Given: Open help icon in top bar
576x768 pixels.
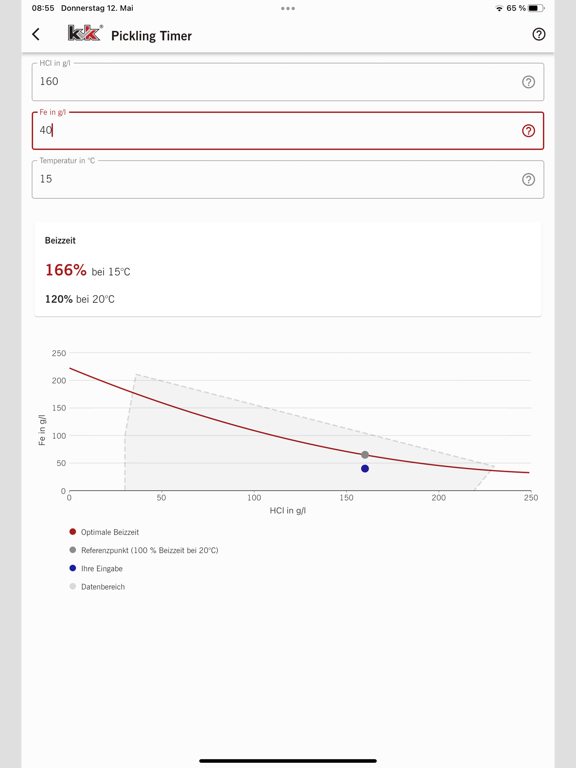Looking at the screenshot, I should [x=539, y=34].
